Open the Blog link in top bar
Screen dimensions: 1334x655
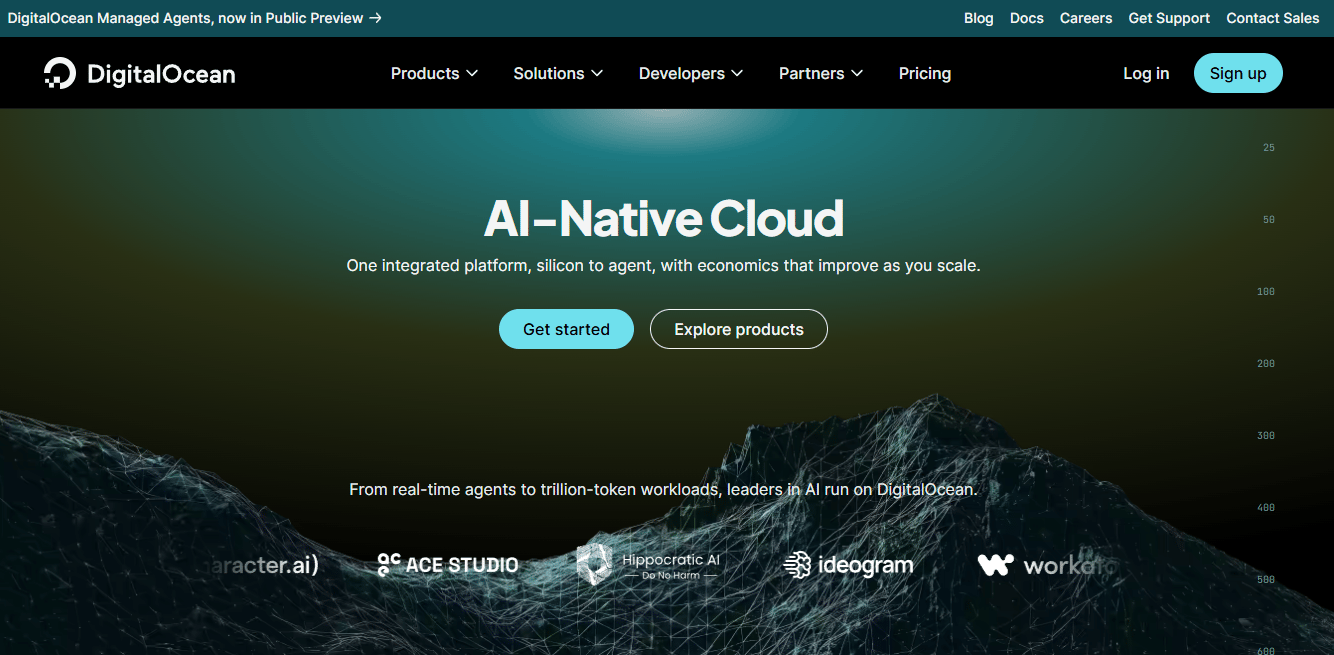click(979, 18)
